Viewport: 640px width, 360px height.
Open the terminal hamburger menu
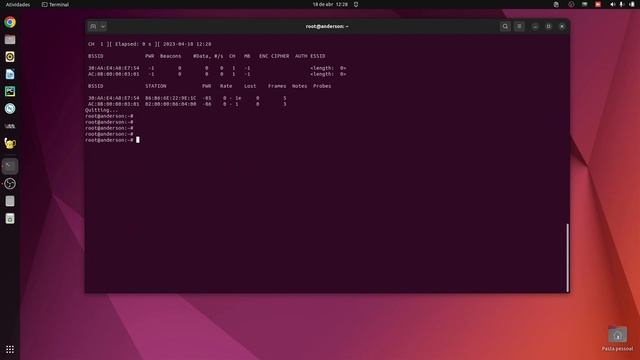[x=519, y=27]
